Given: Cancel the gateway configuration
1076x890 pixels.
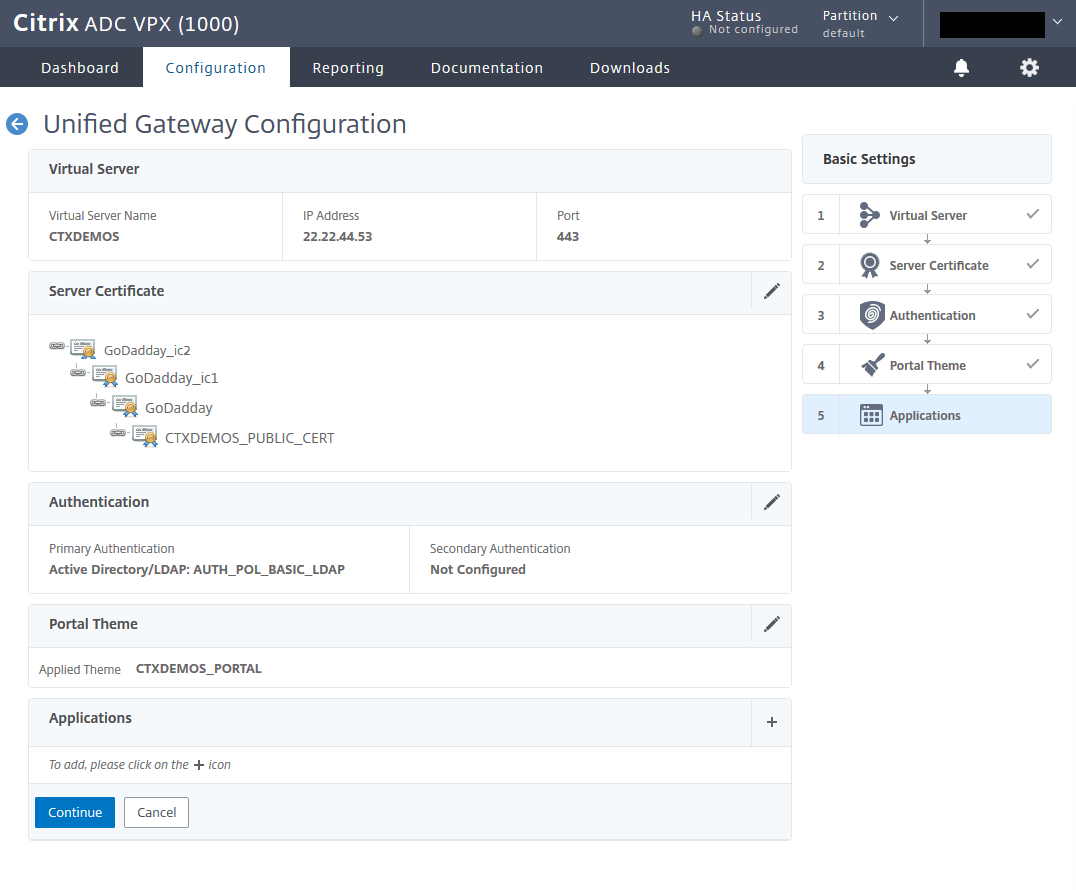Looking at the screenshot, I should [156, 812].
